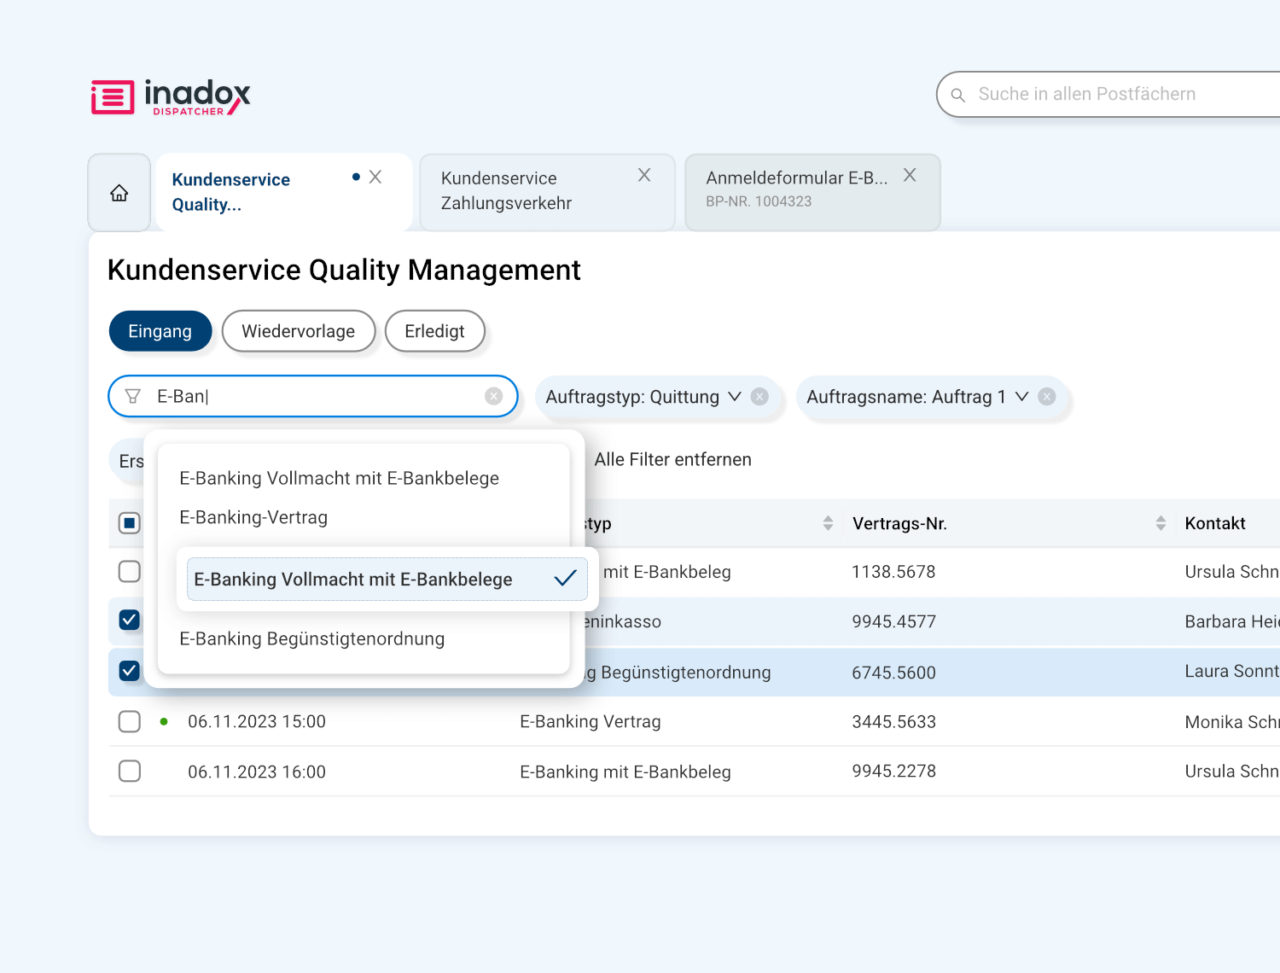The image size is (1280, 973).
Task: Uncheck the row with Vertrags-Nr. 6745.5600
Action: pos(129,670)
